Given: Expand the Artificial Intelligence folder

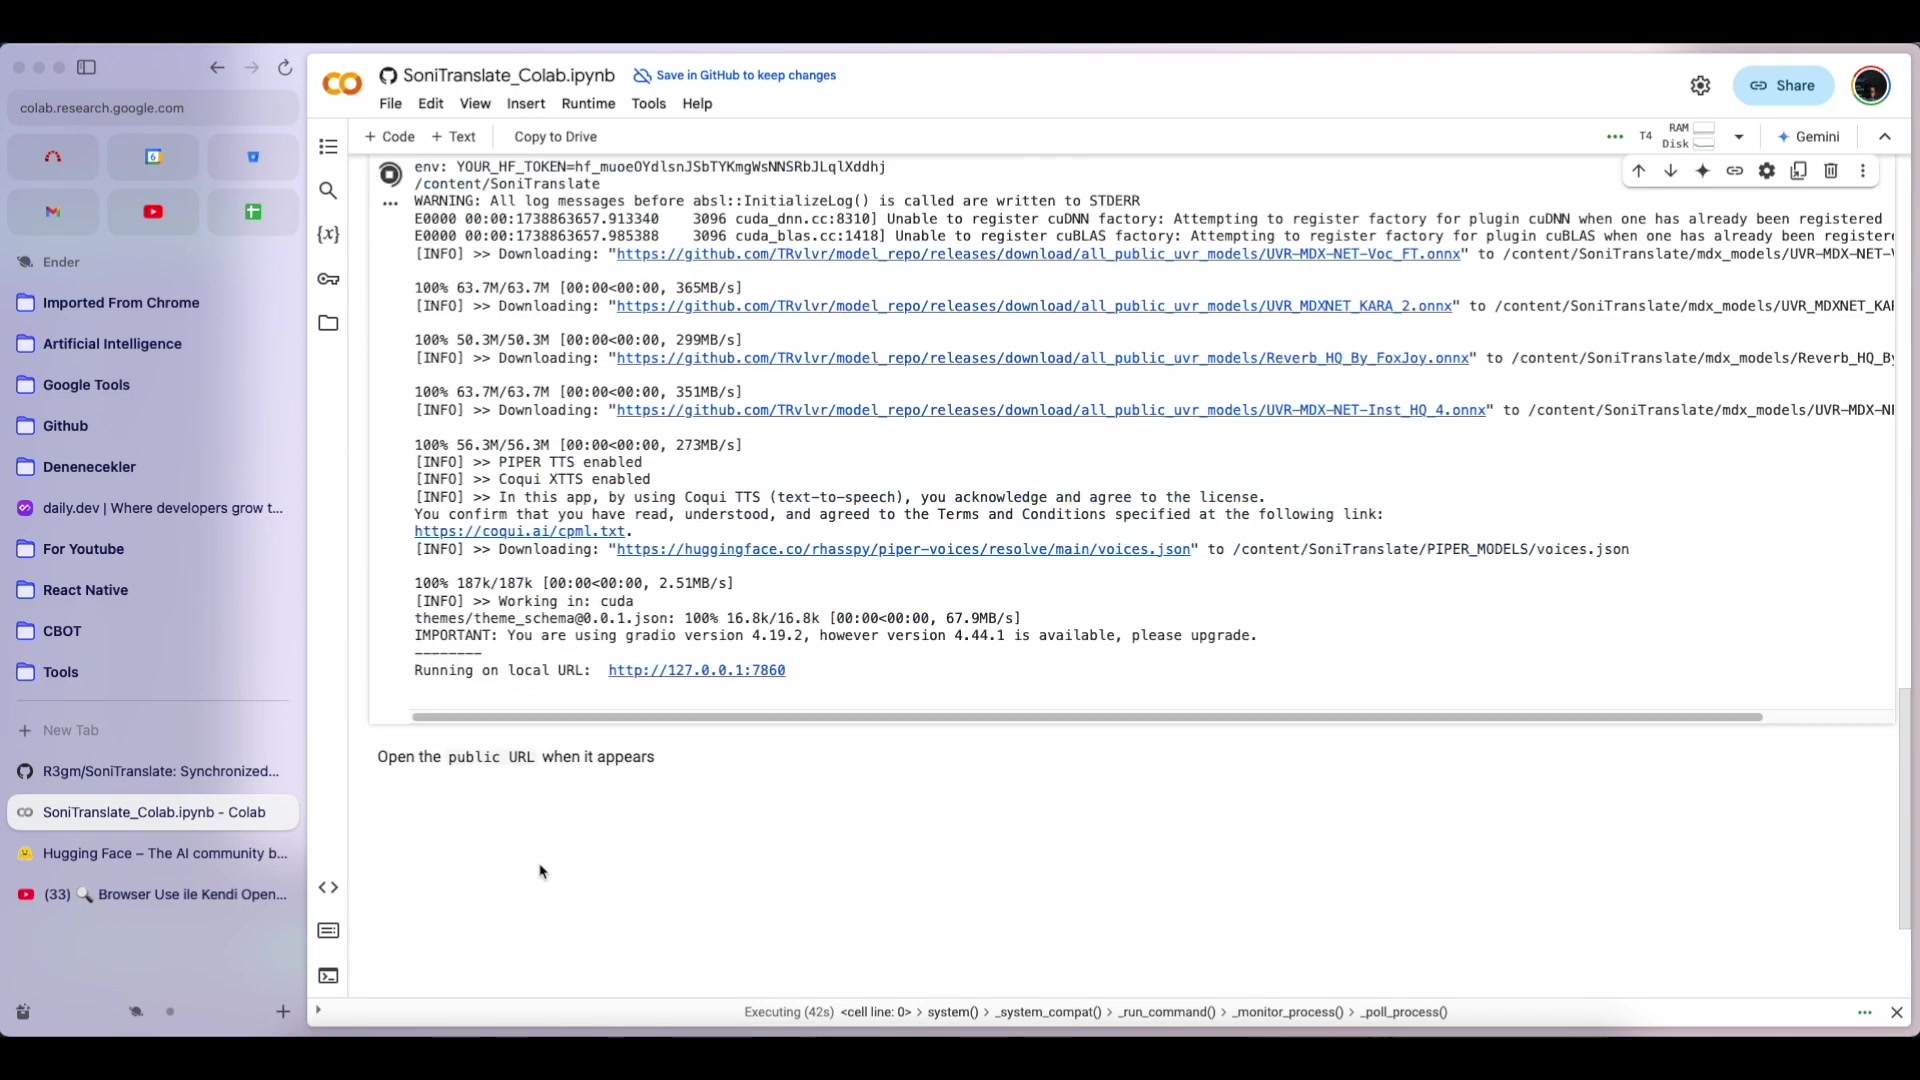Looking at the screenshot, I should tap(153, 344).
